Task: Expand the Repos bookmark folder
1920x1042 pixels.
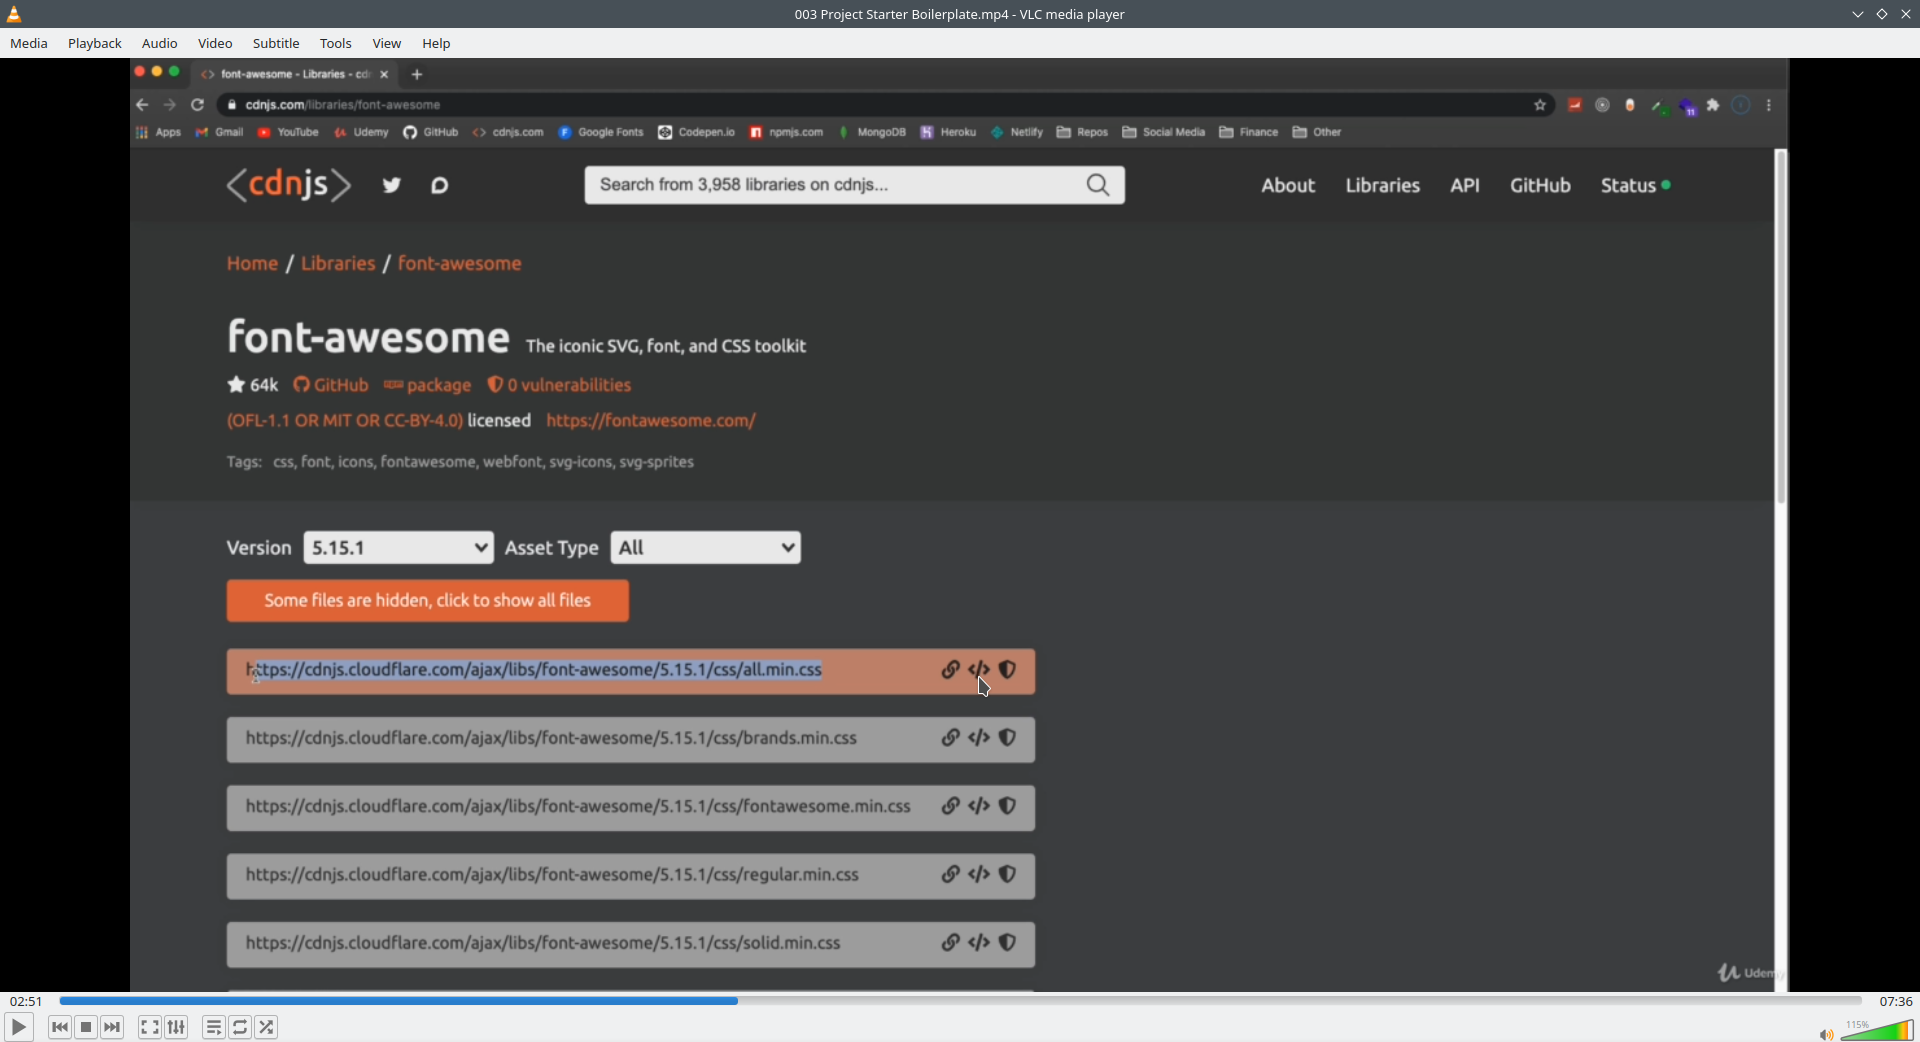Action: pos(1083,132)
